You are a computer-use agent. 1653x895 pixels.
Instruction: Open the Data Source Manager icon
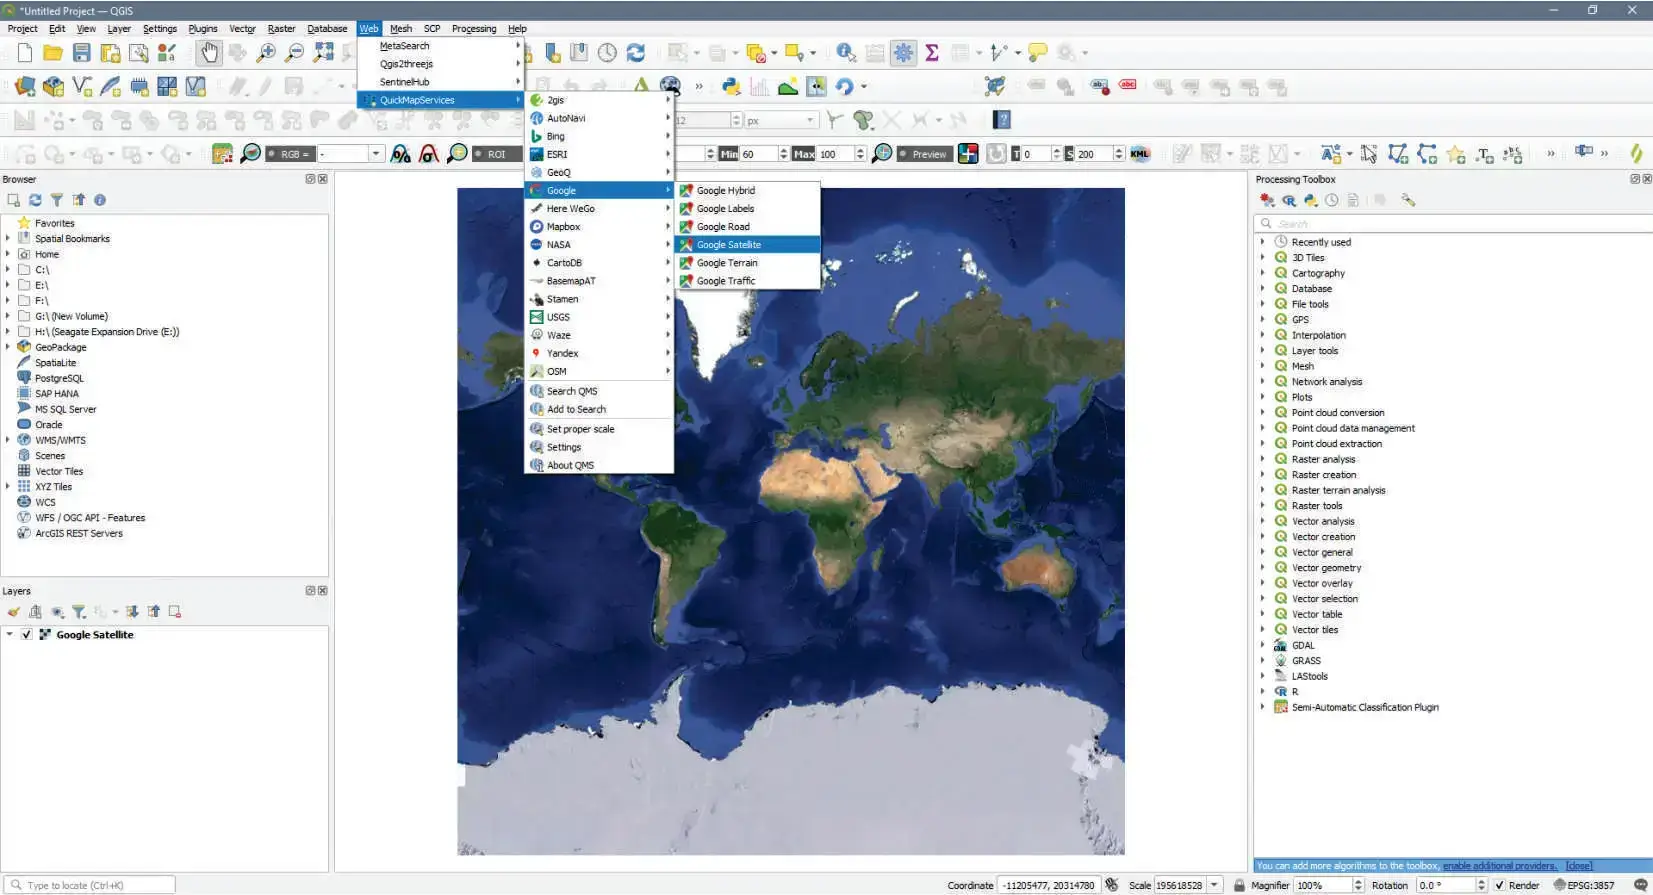(x=25, y=87)
